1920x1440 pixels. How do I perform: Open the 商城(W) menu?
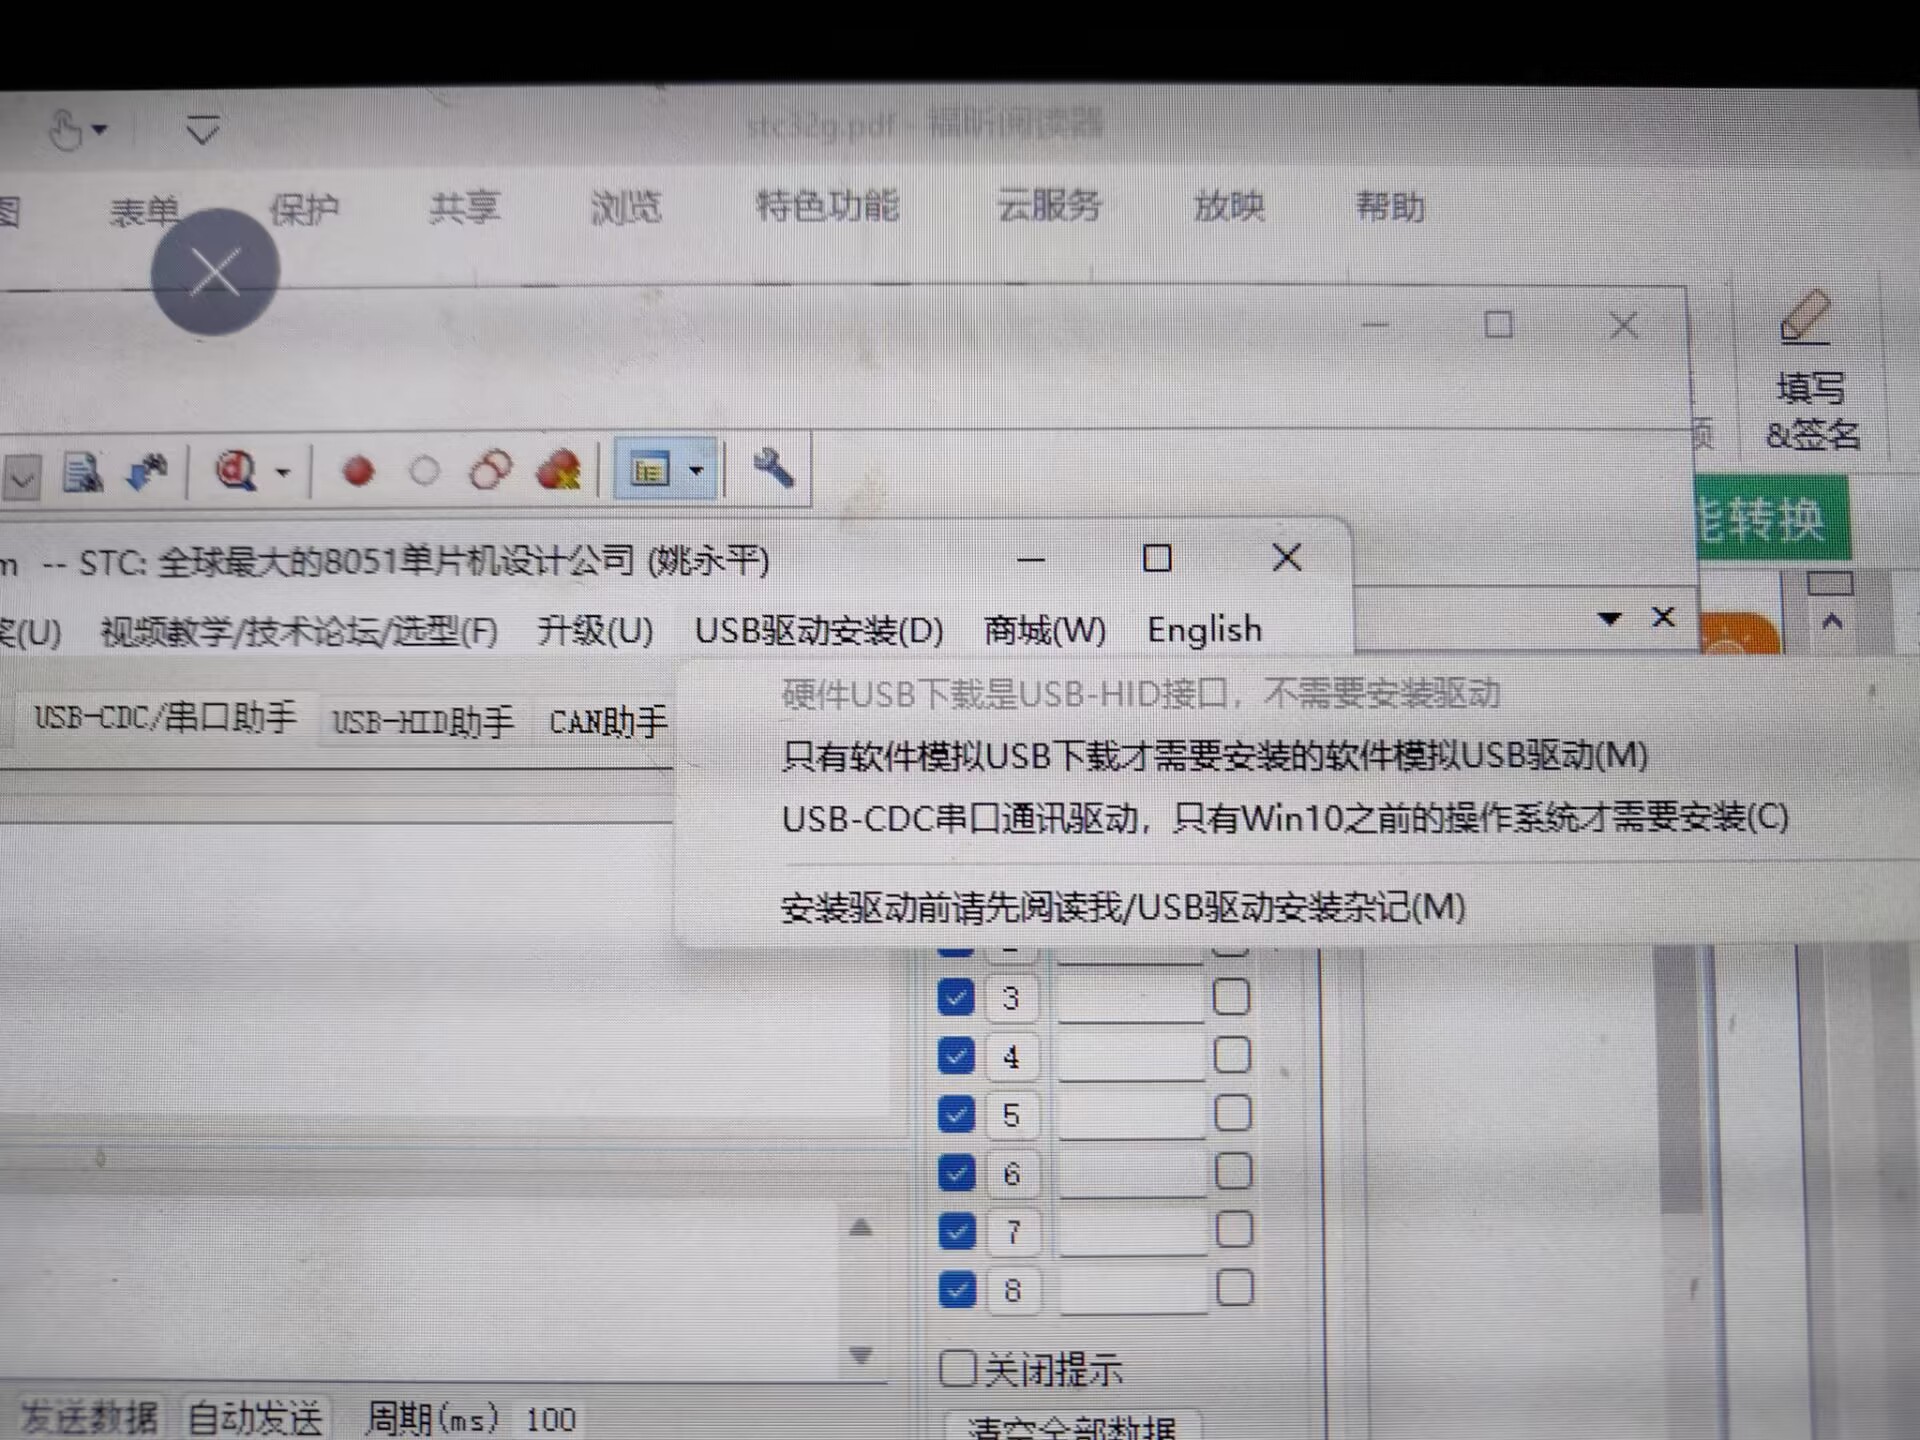click(x=1045, y=630)
